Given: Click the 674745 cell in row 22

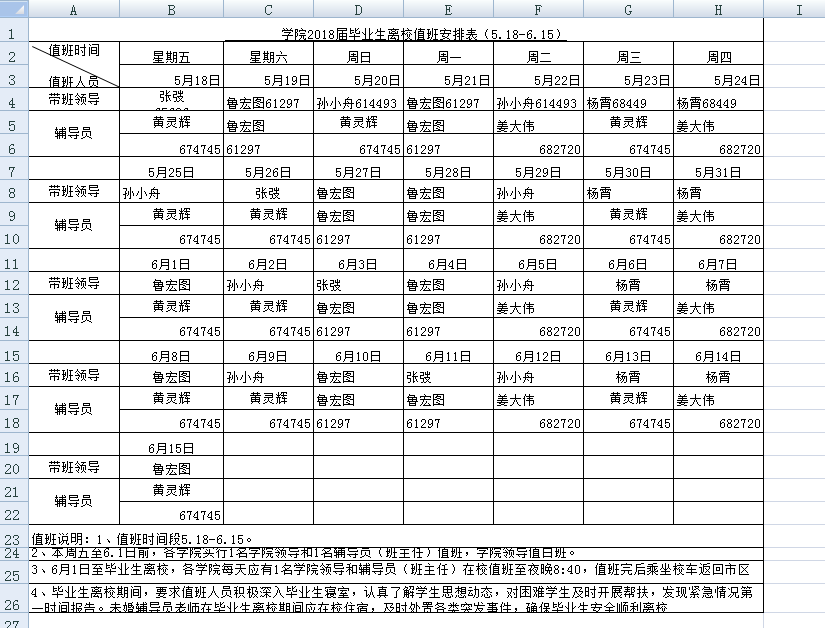Looking at the screenshot, I should [171, 515].
